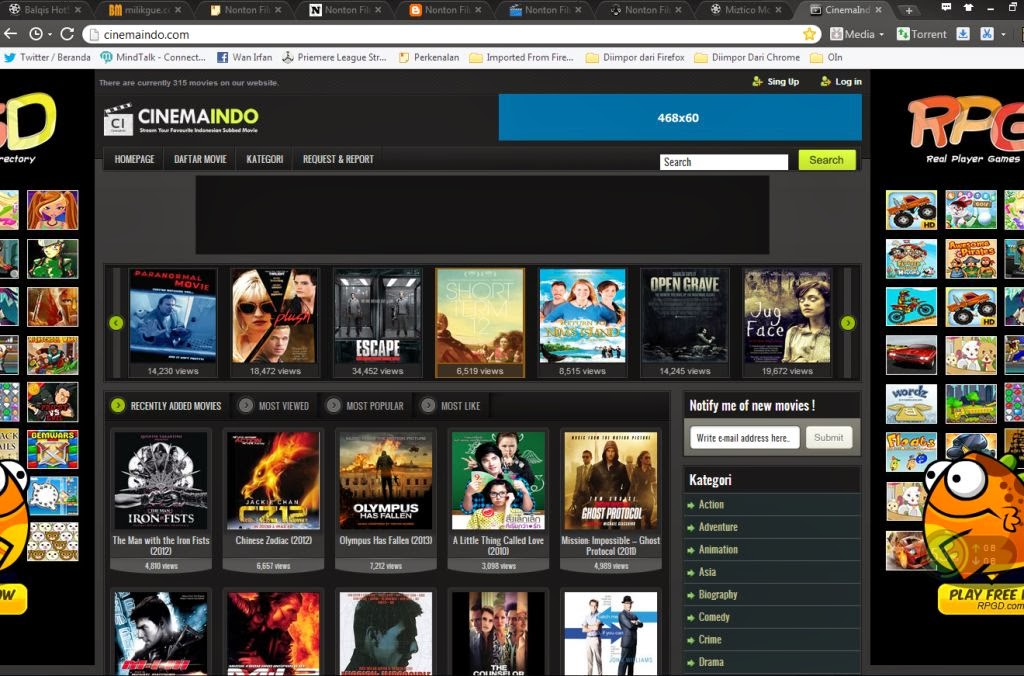The height and width of the screenshot is (676, 1024).
Task: Click the green Search button
Action: [827, 160]
